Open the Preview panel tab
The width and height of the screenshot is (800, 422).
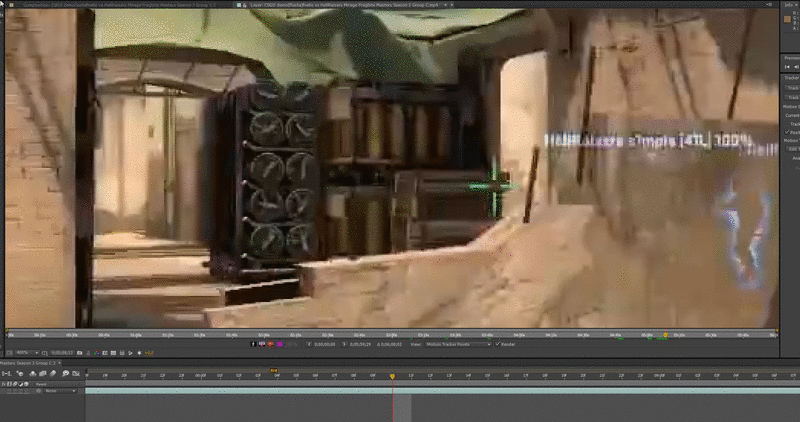(792, 58)
